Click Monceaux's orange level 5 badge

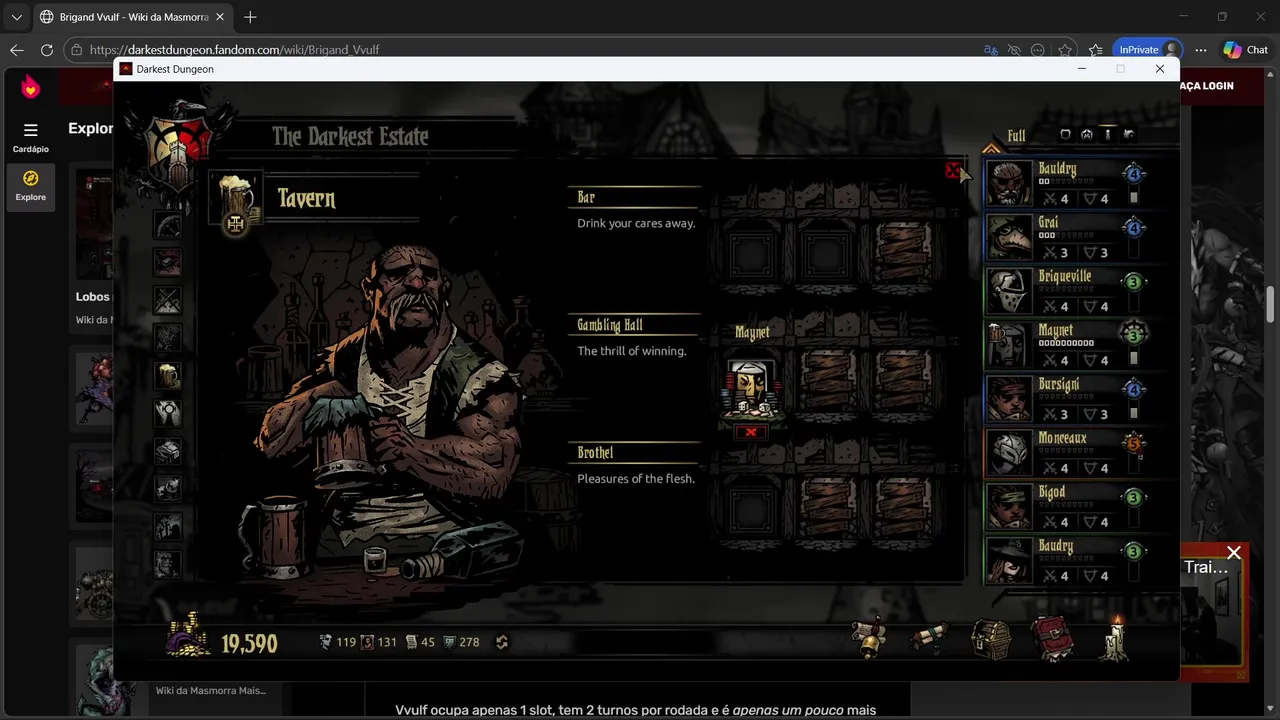tap(1134, 444)
